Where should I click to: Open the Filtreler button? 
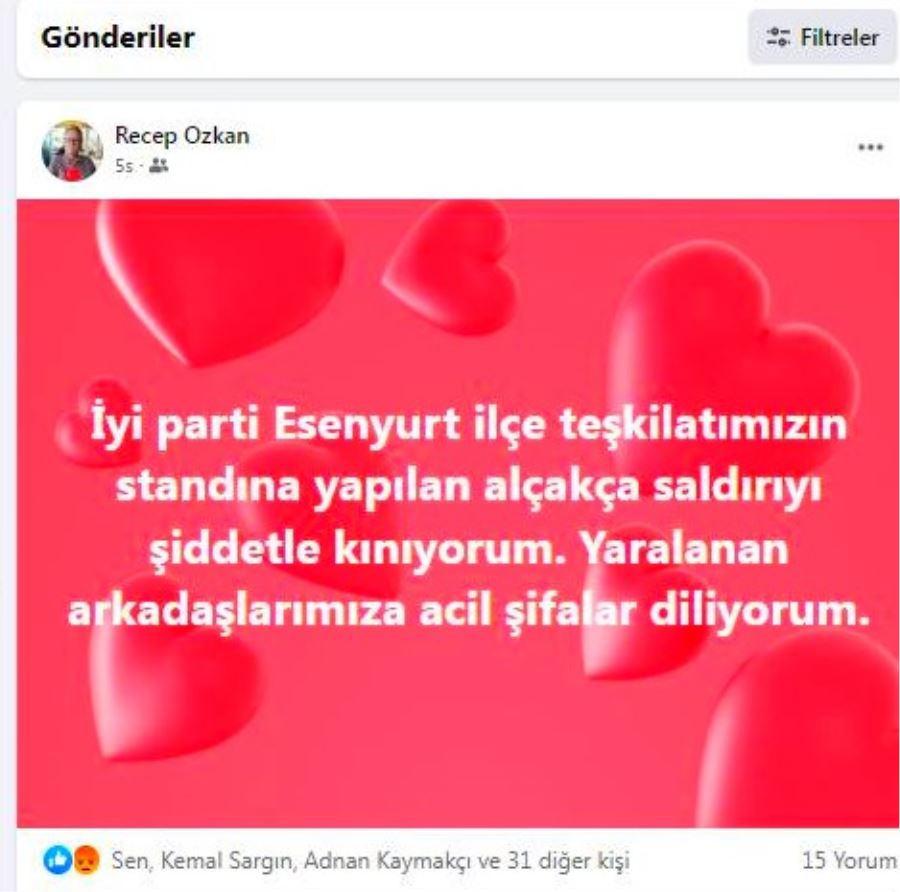coord(823,37)
